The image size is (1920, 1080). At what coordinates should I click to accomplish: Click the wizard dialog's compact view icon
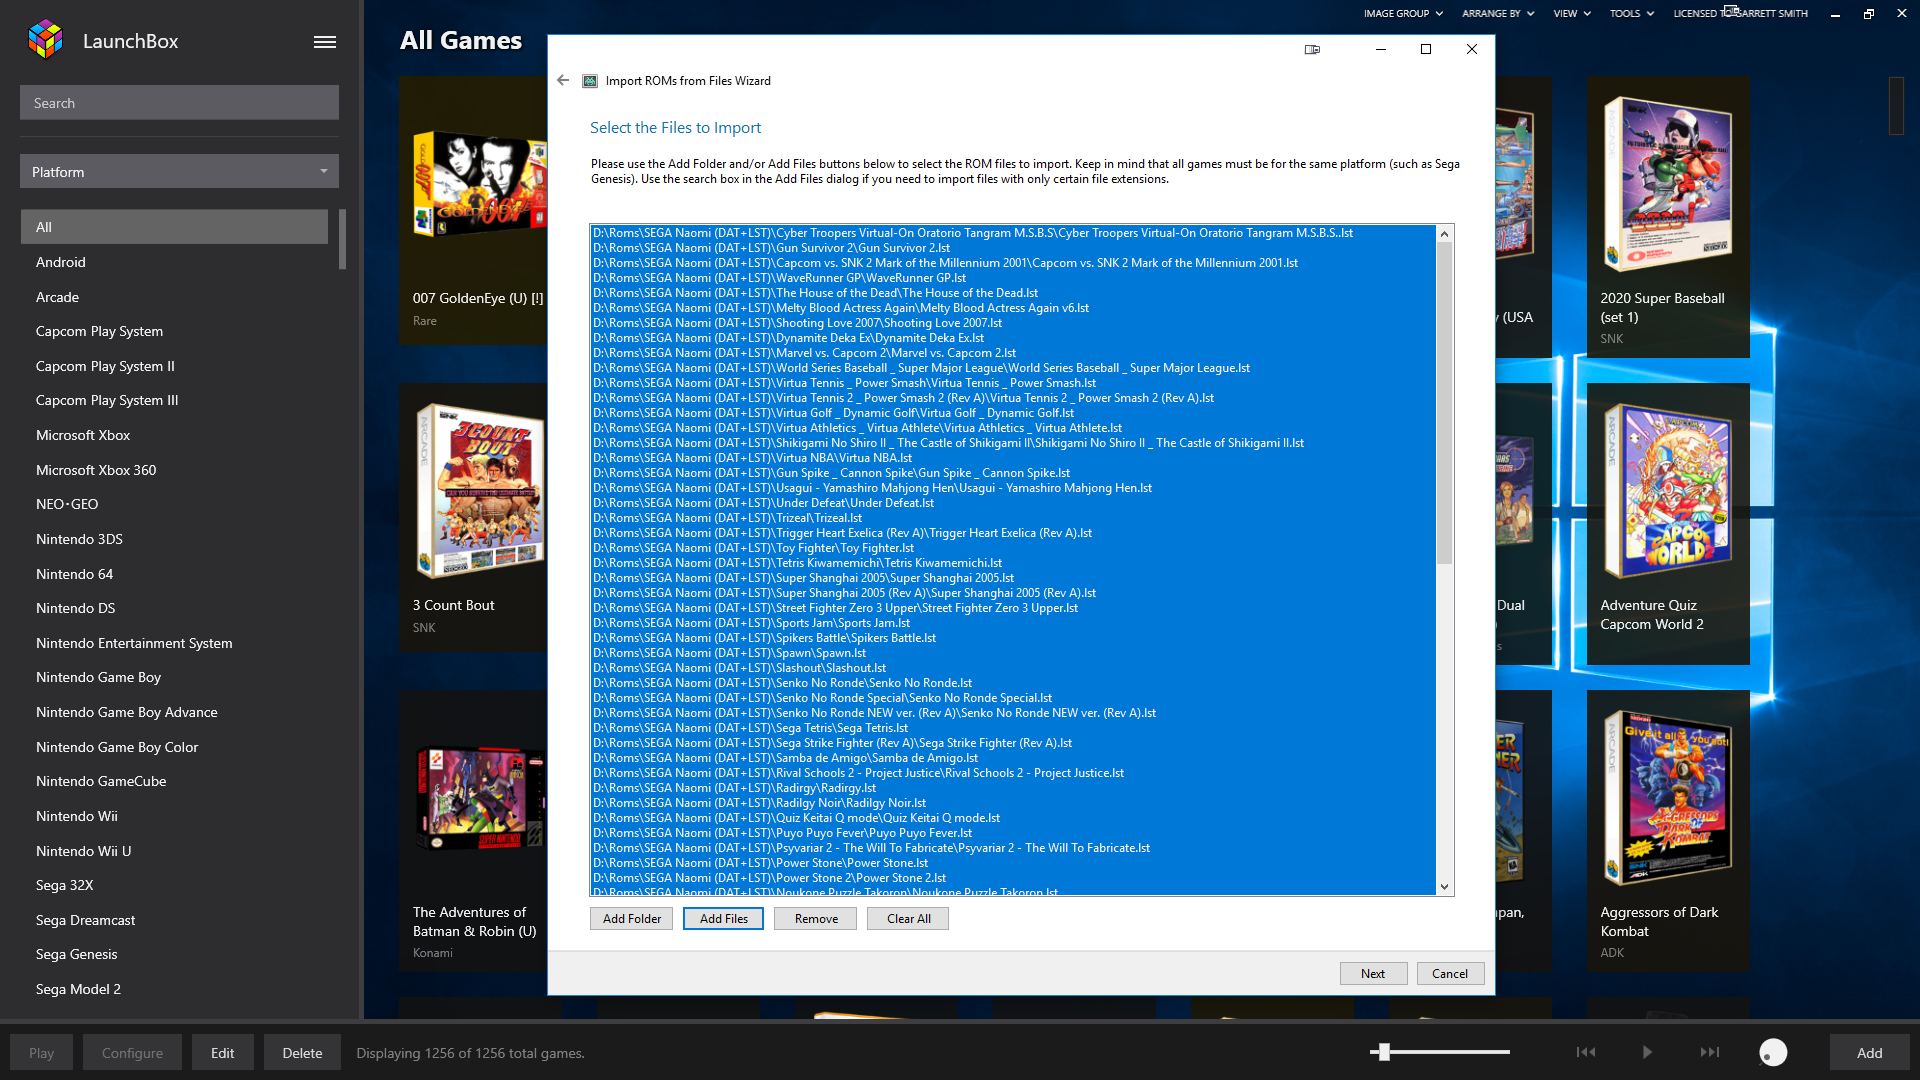(x=1312, y=49)
